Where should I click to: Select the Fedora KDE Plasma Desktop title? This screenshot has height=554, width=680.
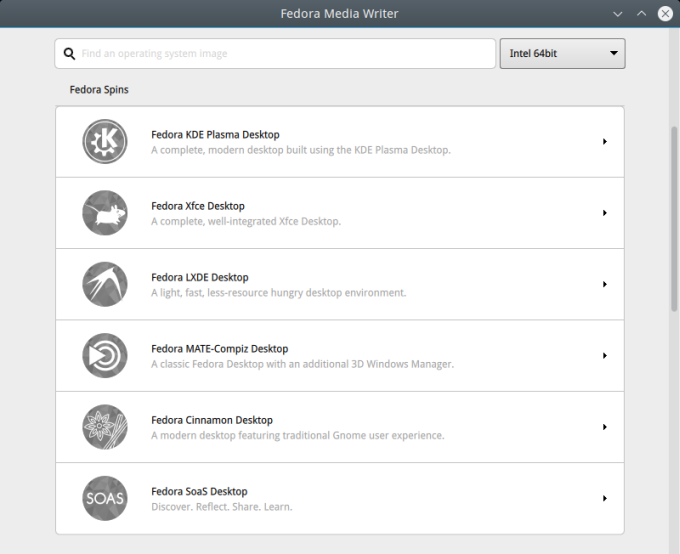tap(215, 134)
